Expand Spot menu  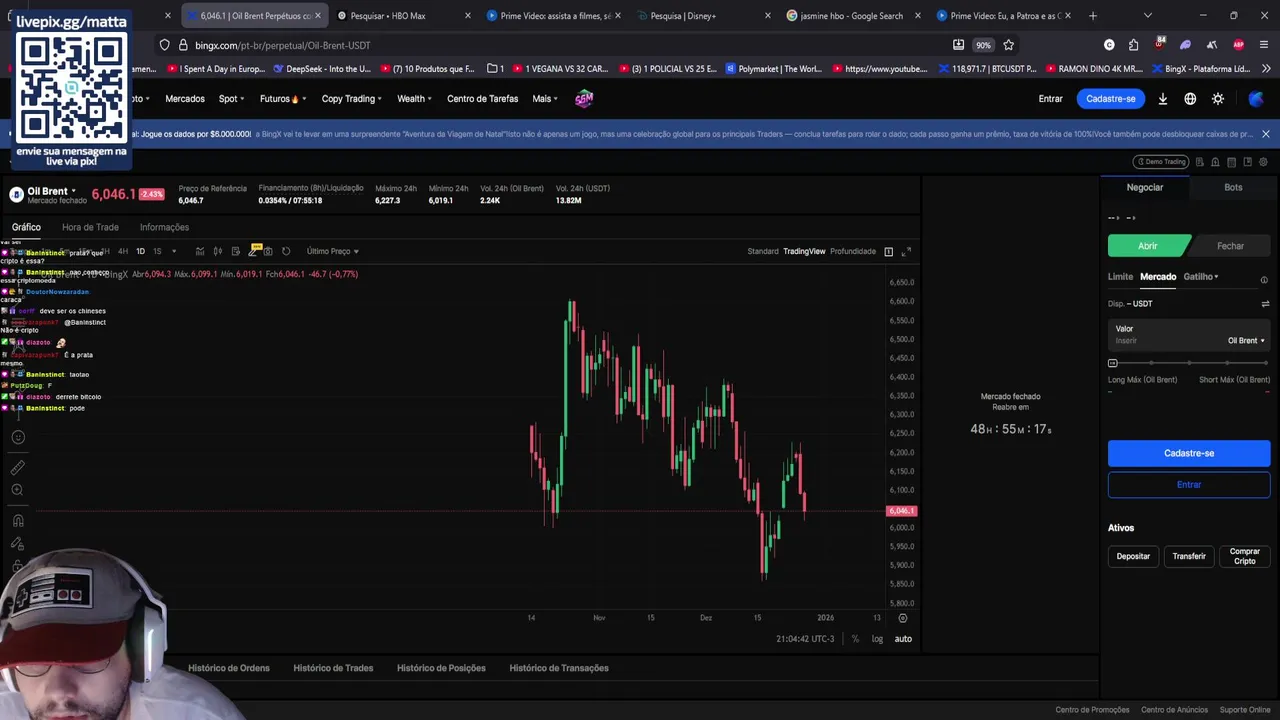(232, 99)
